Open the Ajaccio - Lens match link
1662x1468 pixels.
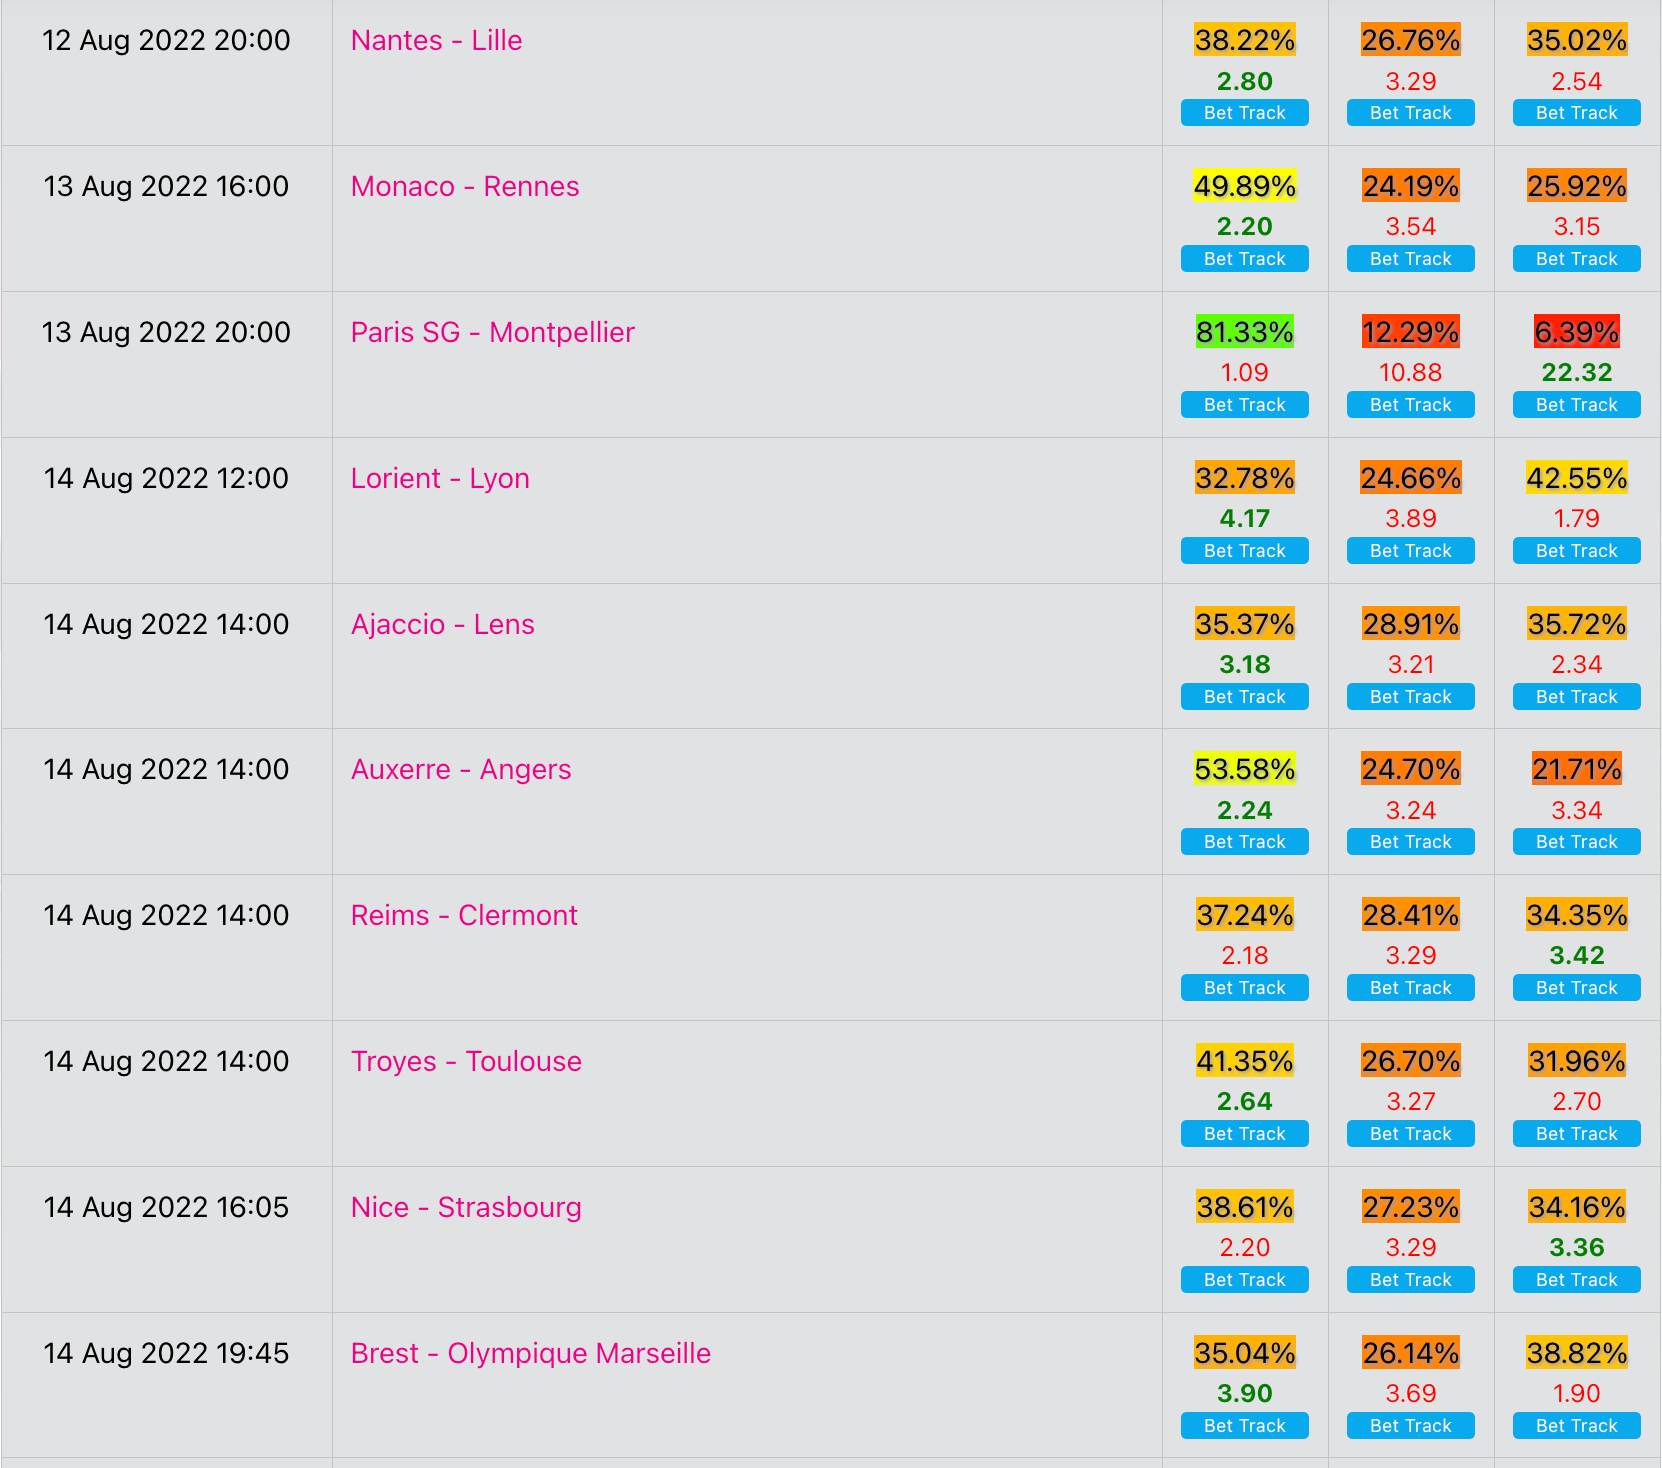point(443,625)
